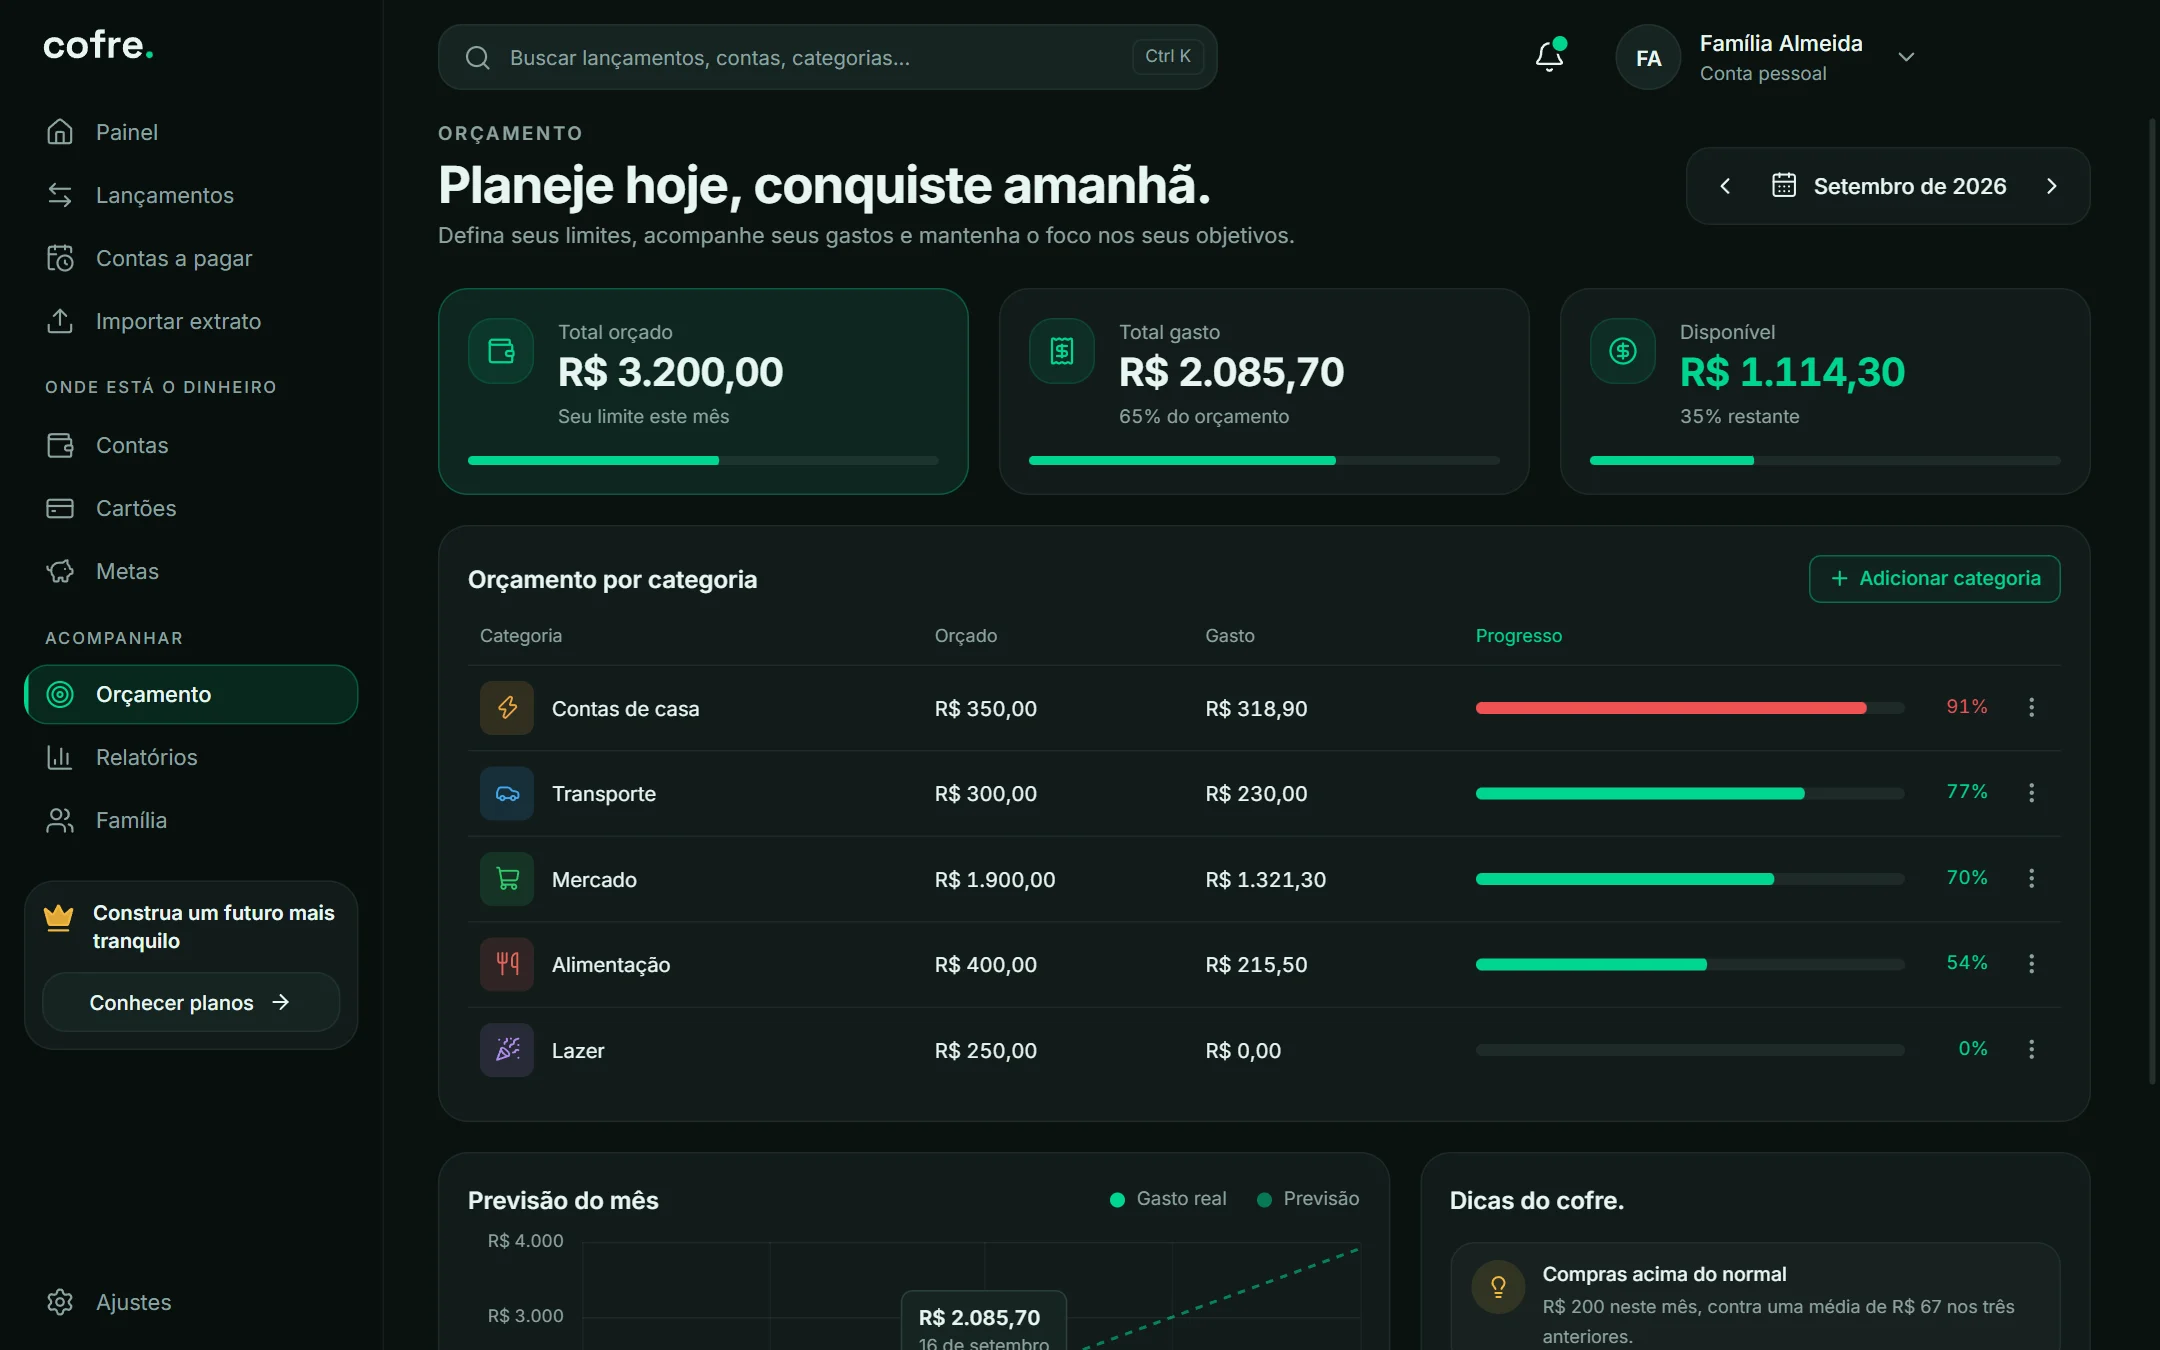
Task: Open Ajustes settings in the sidebar
Action: tap(191, 1302)
